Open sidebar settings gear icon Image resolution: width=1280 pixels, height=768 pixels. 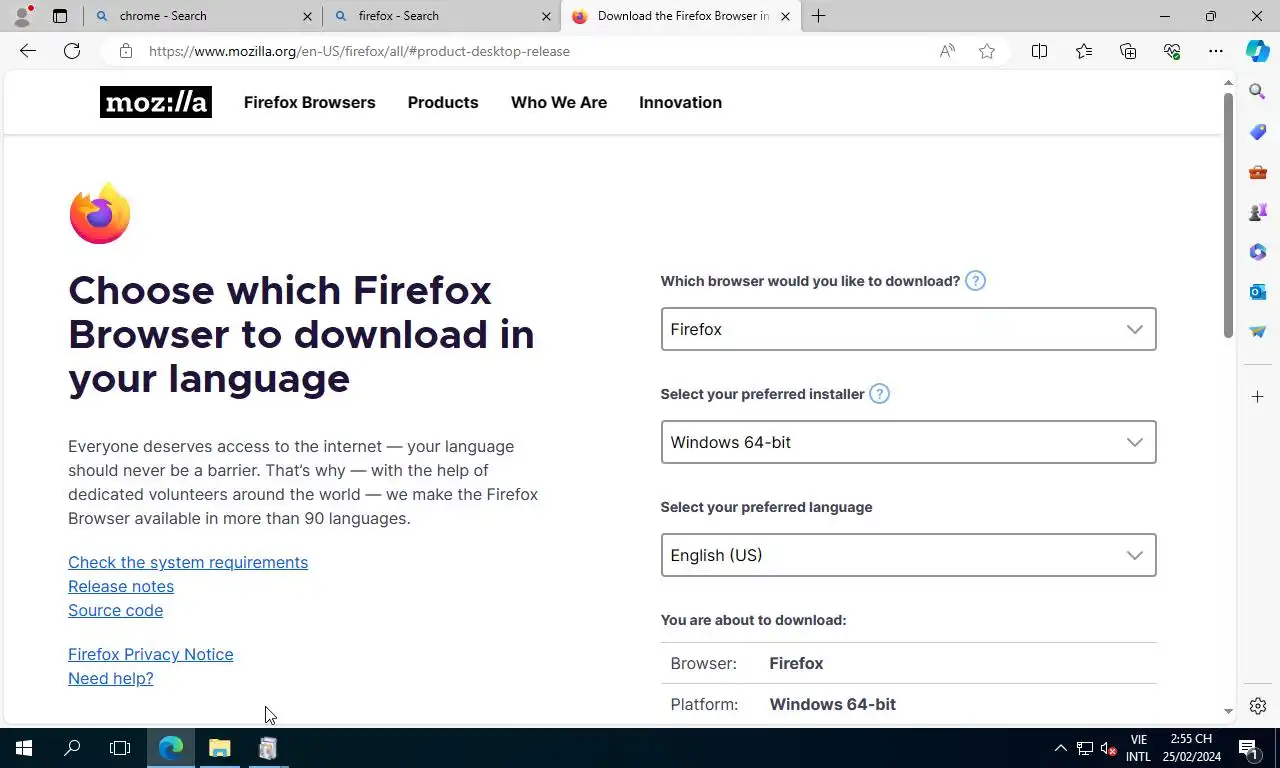point(1258,706)
